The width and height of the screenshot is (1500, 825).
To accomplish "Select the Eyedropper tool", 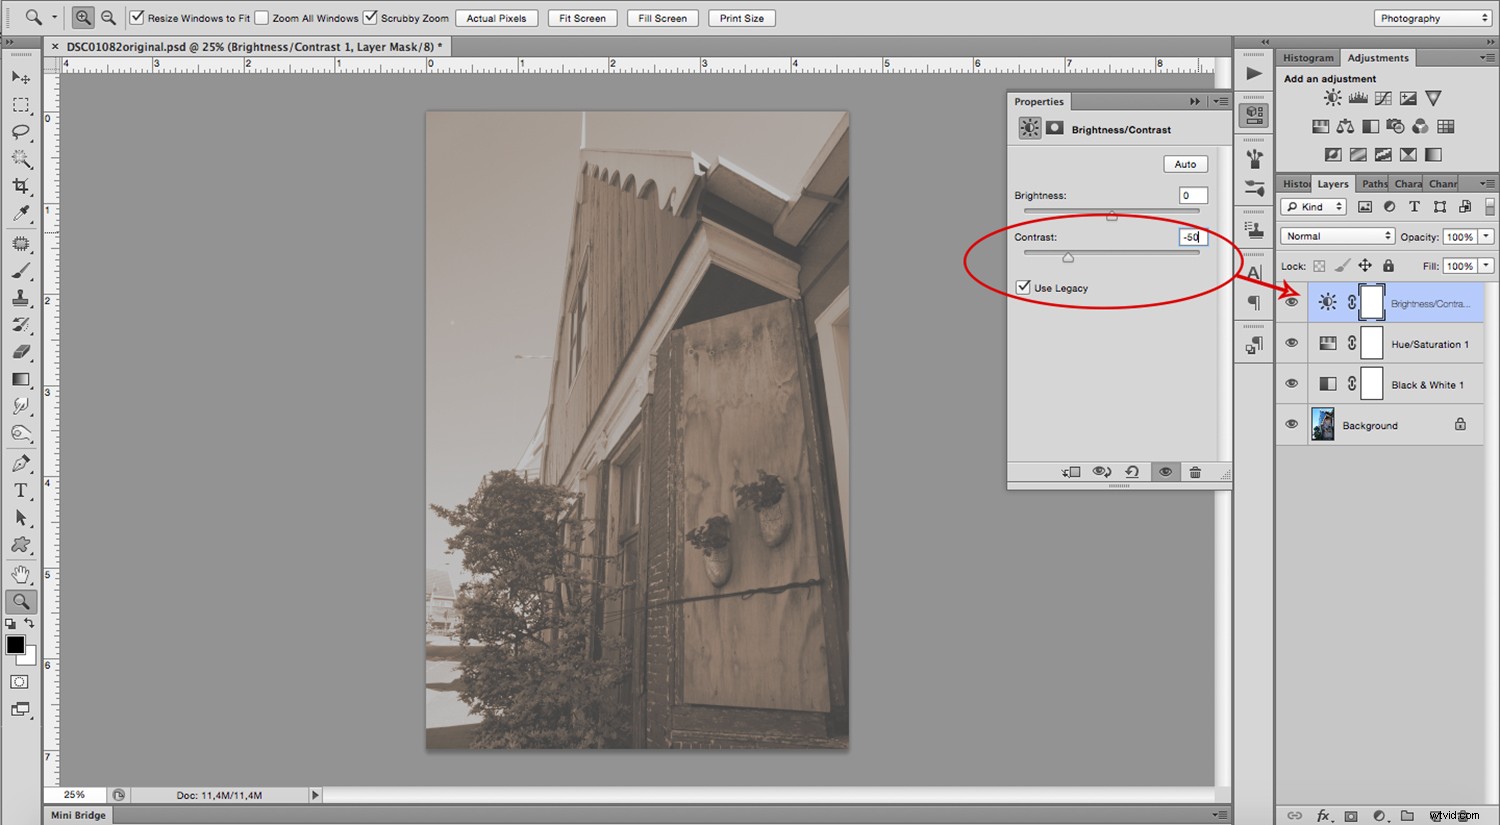I will pos(20,214).
